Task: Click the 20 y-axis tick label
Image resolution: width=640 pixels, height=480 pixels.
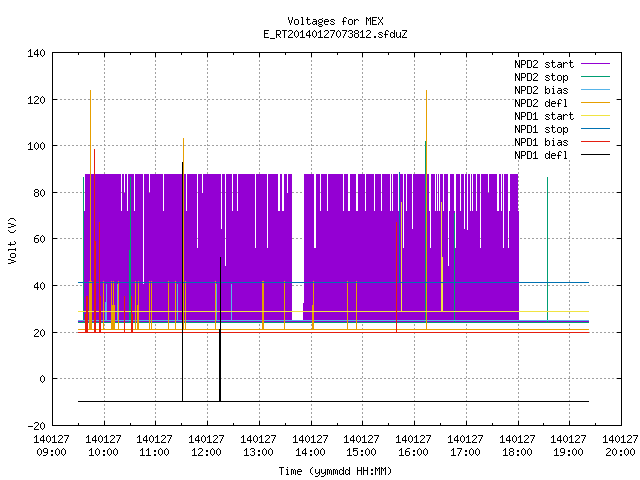Action: tap(39, 333)
